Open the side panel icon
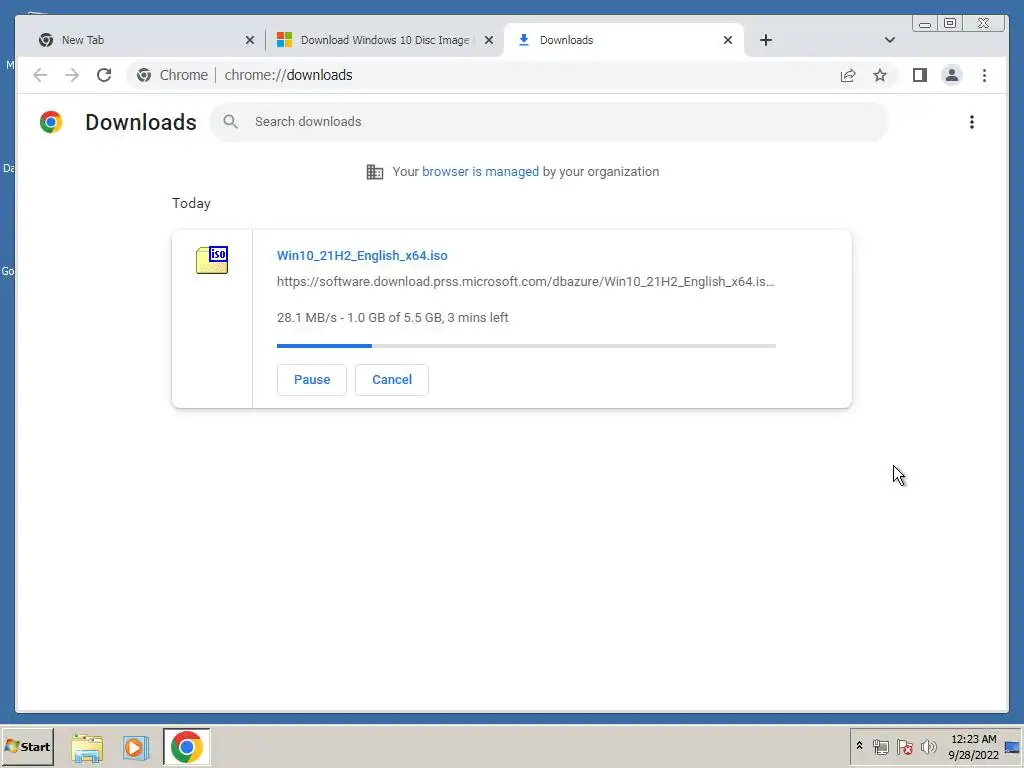 920,75
